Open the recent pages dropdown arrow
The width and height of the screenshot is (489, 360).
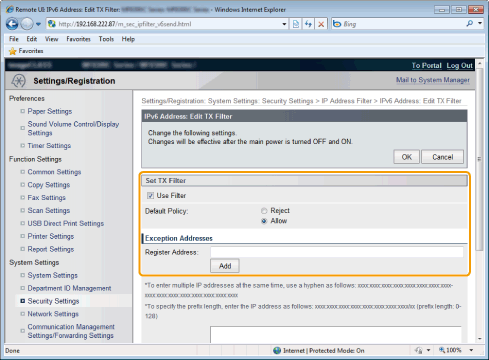coord(38,24)
